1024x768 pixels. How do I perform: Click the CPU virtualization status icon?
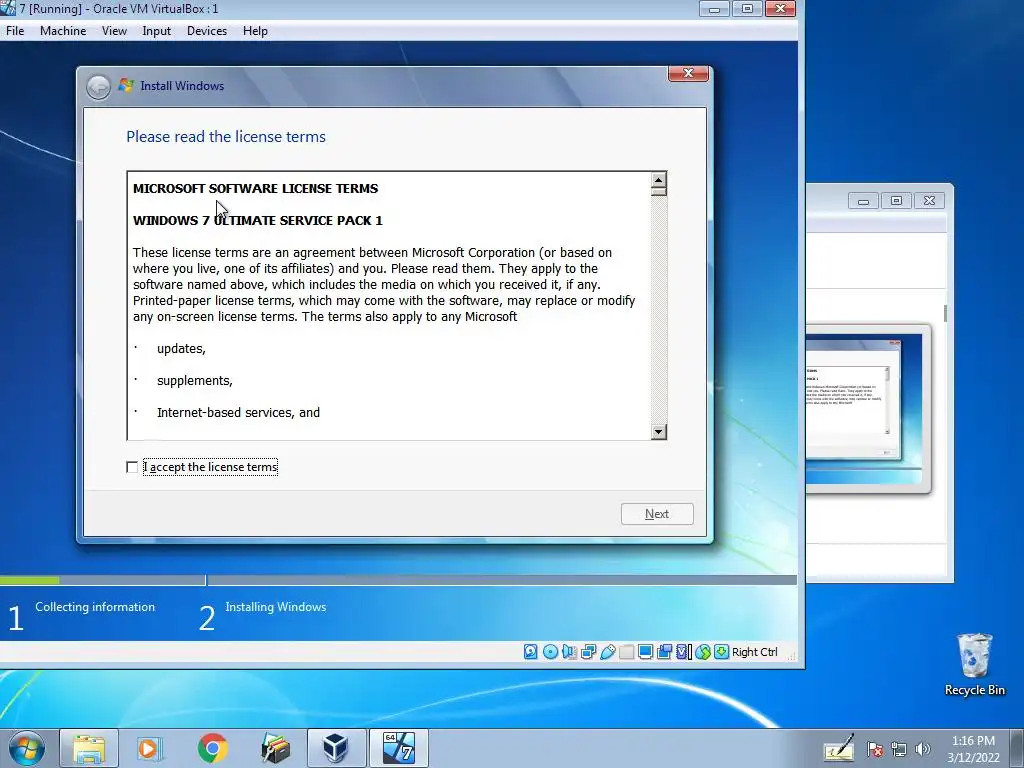(683, 652)
